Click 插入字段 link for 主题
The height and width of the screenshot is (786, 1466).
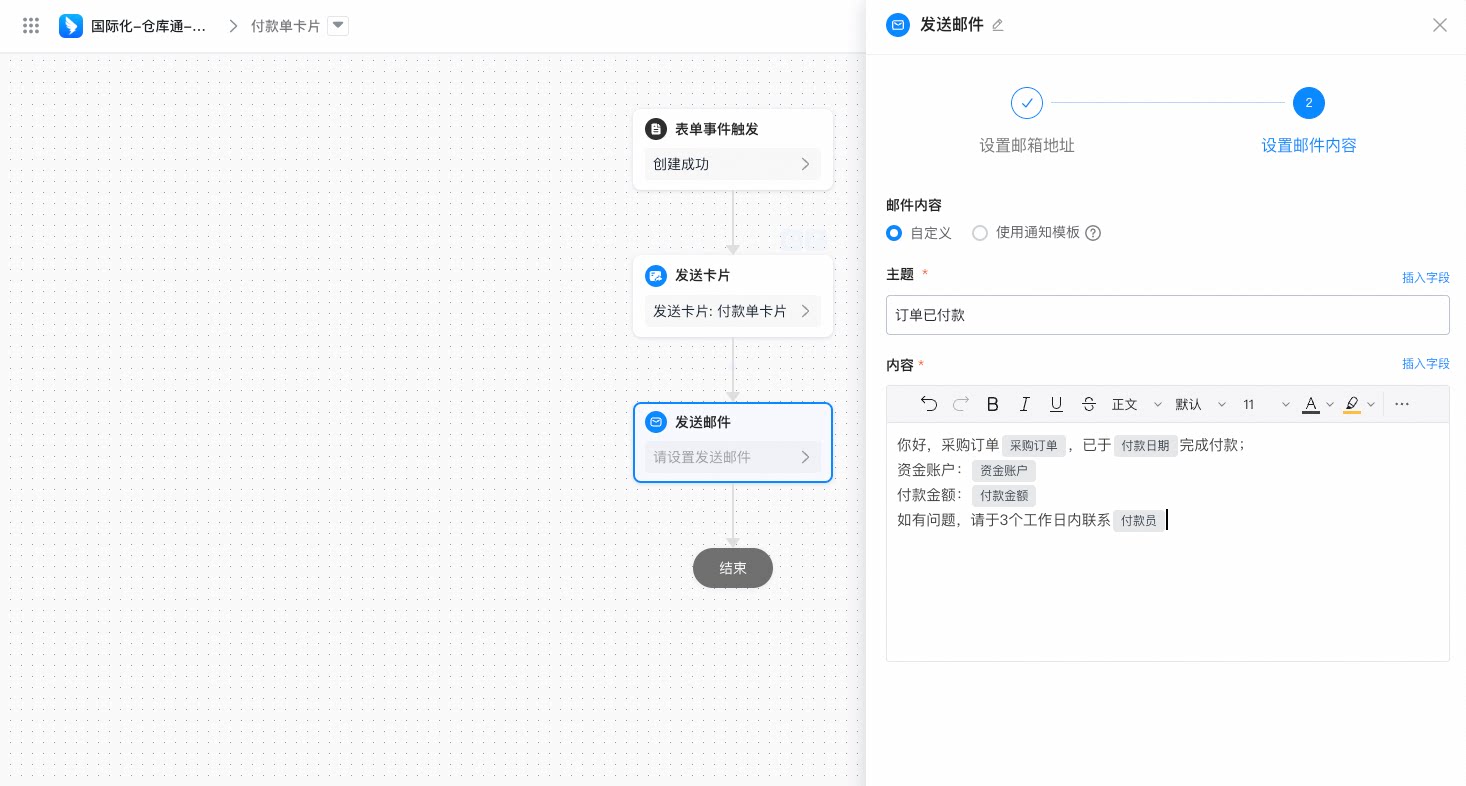1425,277
